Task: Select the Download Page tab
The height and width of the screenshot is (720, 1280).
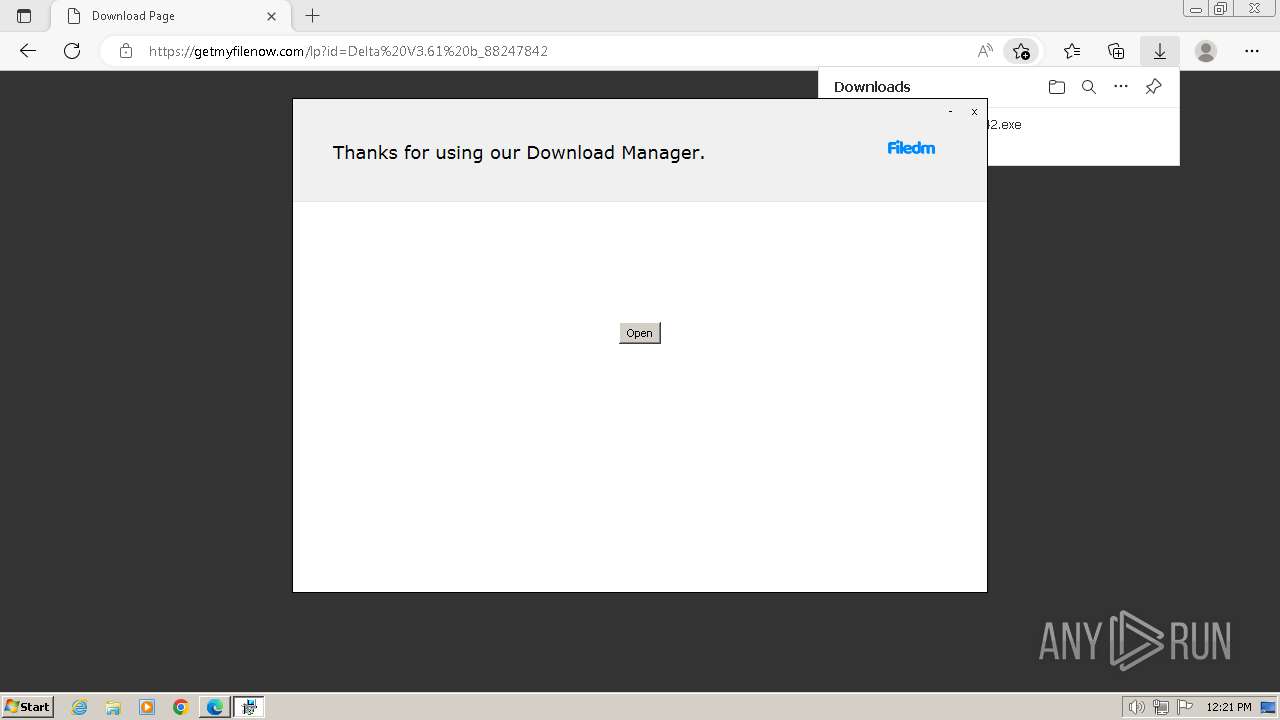Action: (x=171, y=16)
